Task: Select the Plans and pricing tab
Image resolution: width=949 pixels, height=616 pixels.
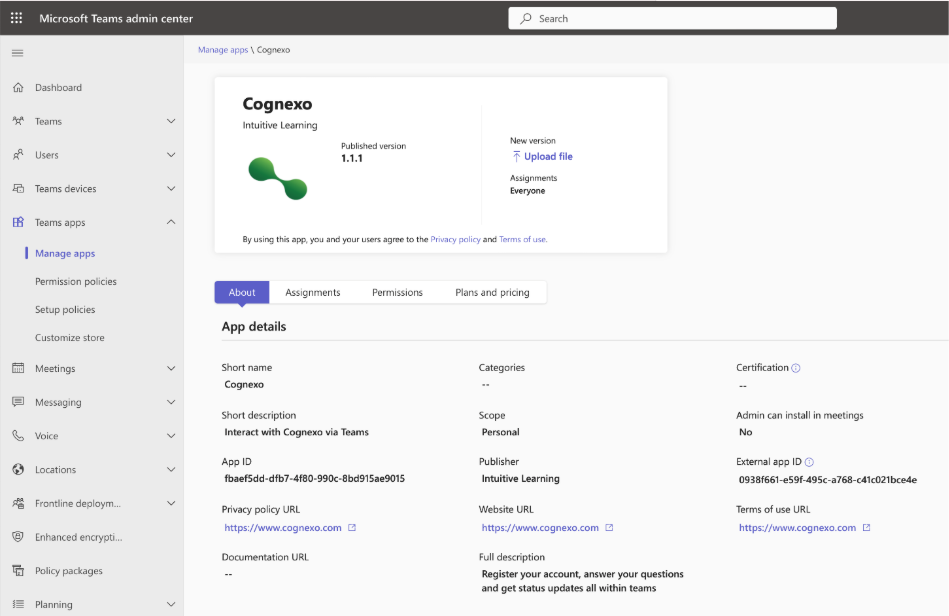Action: 492,293
